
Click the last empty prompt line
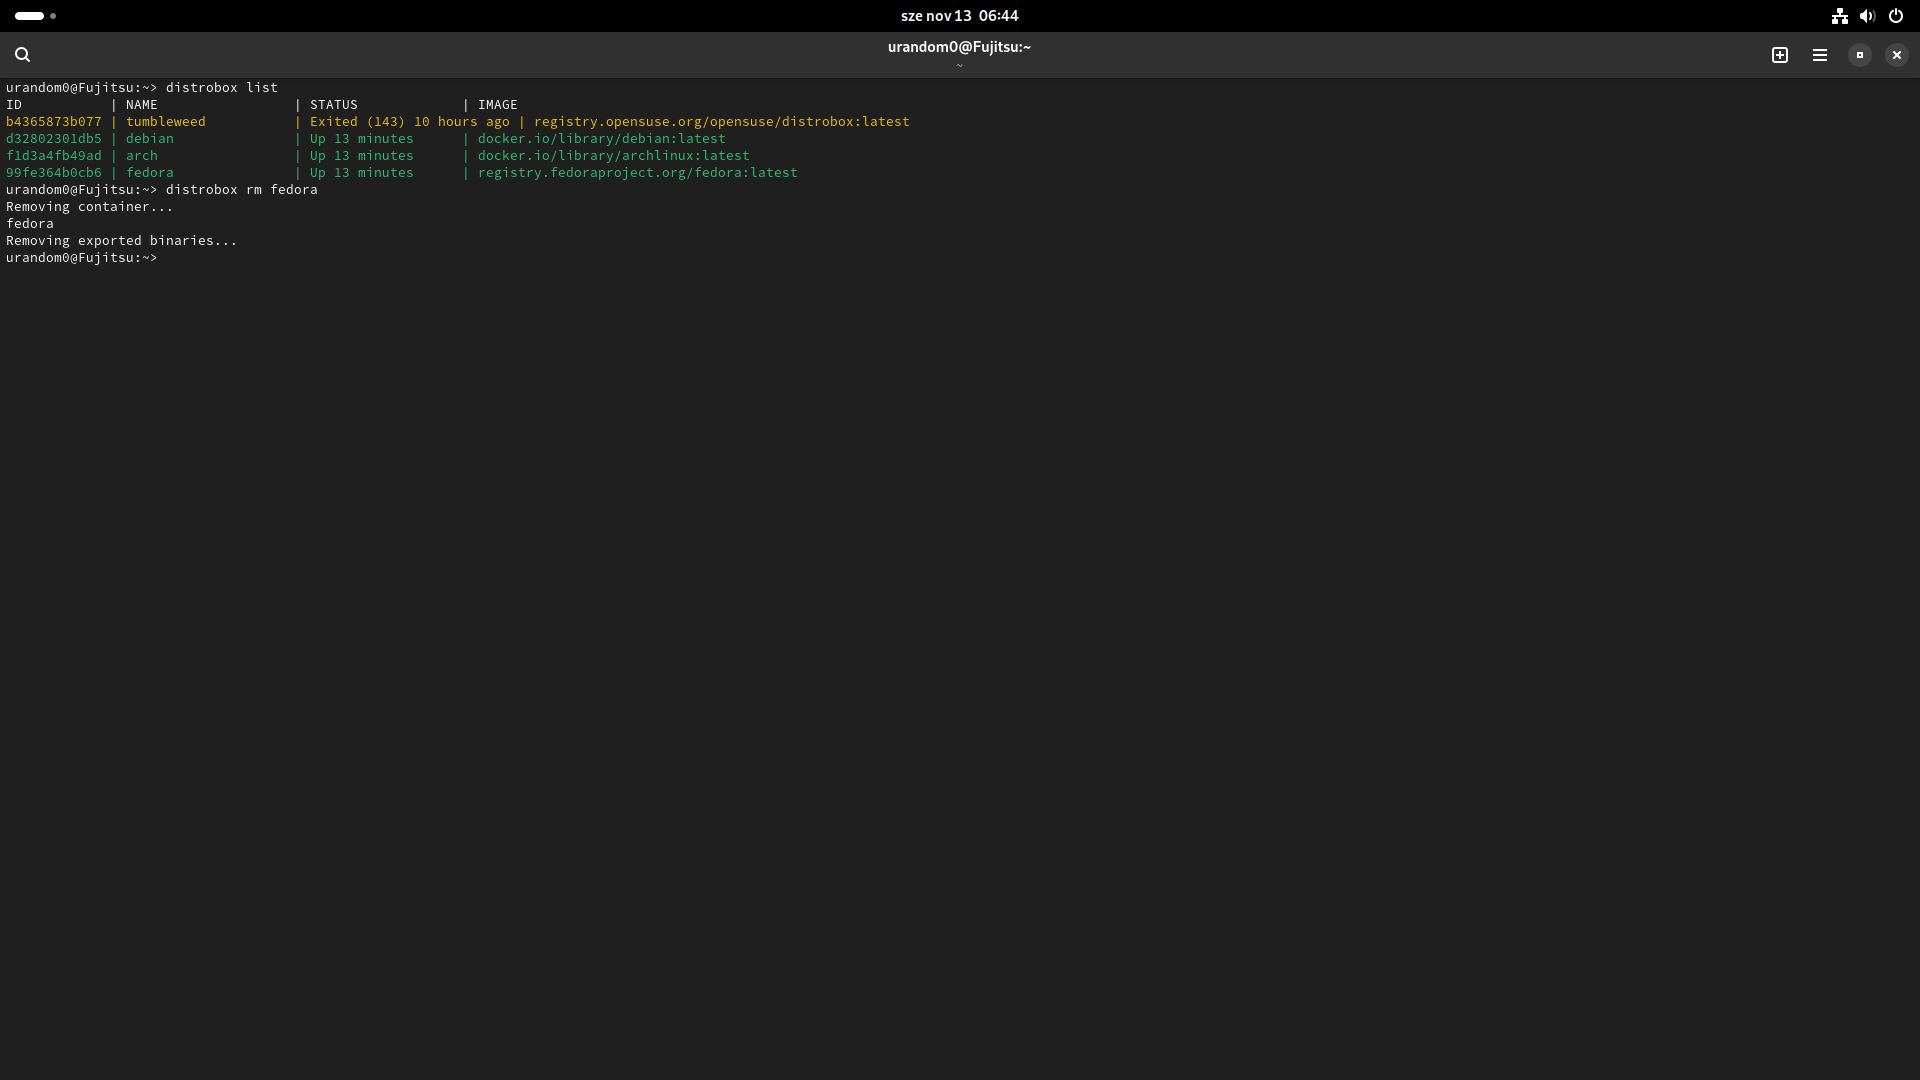coord(82,258)
